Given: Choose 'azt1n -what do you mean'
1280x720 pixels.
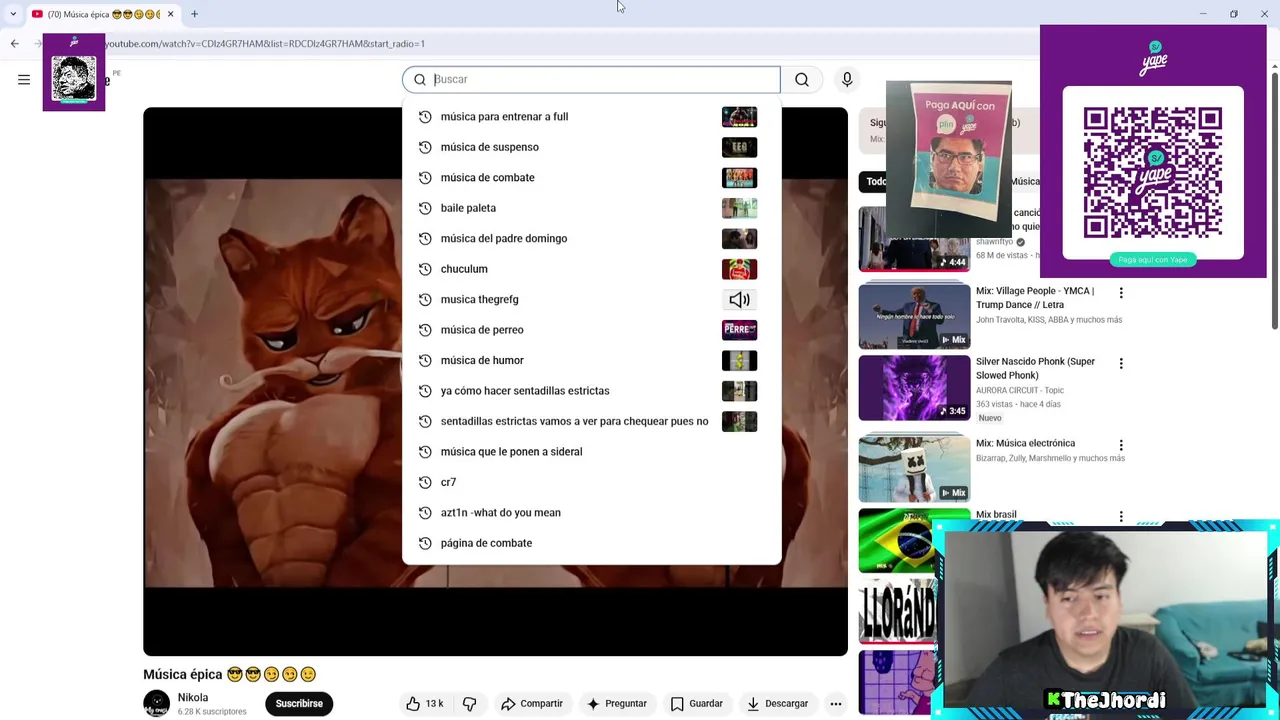Looking at the screenshot, I should click(x=591, y=513).
